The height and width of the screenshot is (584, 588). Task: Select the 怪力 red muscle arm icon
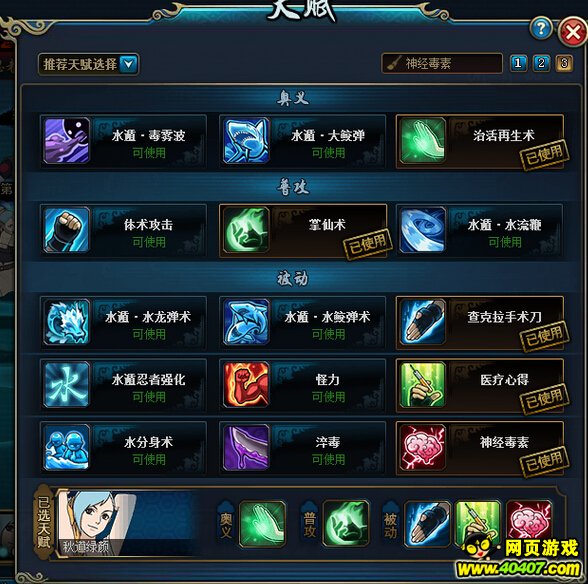point(246,384)
